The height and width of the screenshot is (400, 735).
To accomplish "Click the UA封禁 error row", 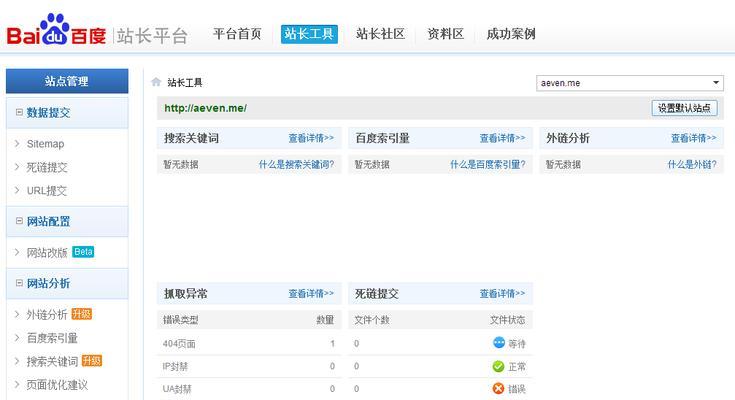I will point(249,389).
